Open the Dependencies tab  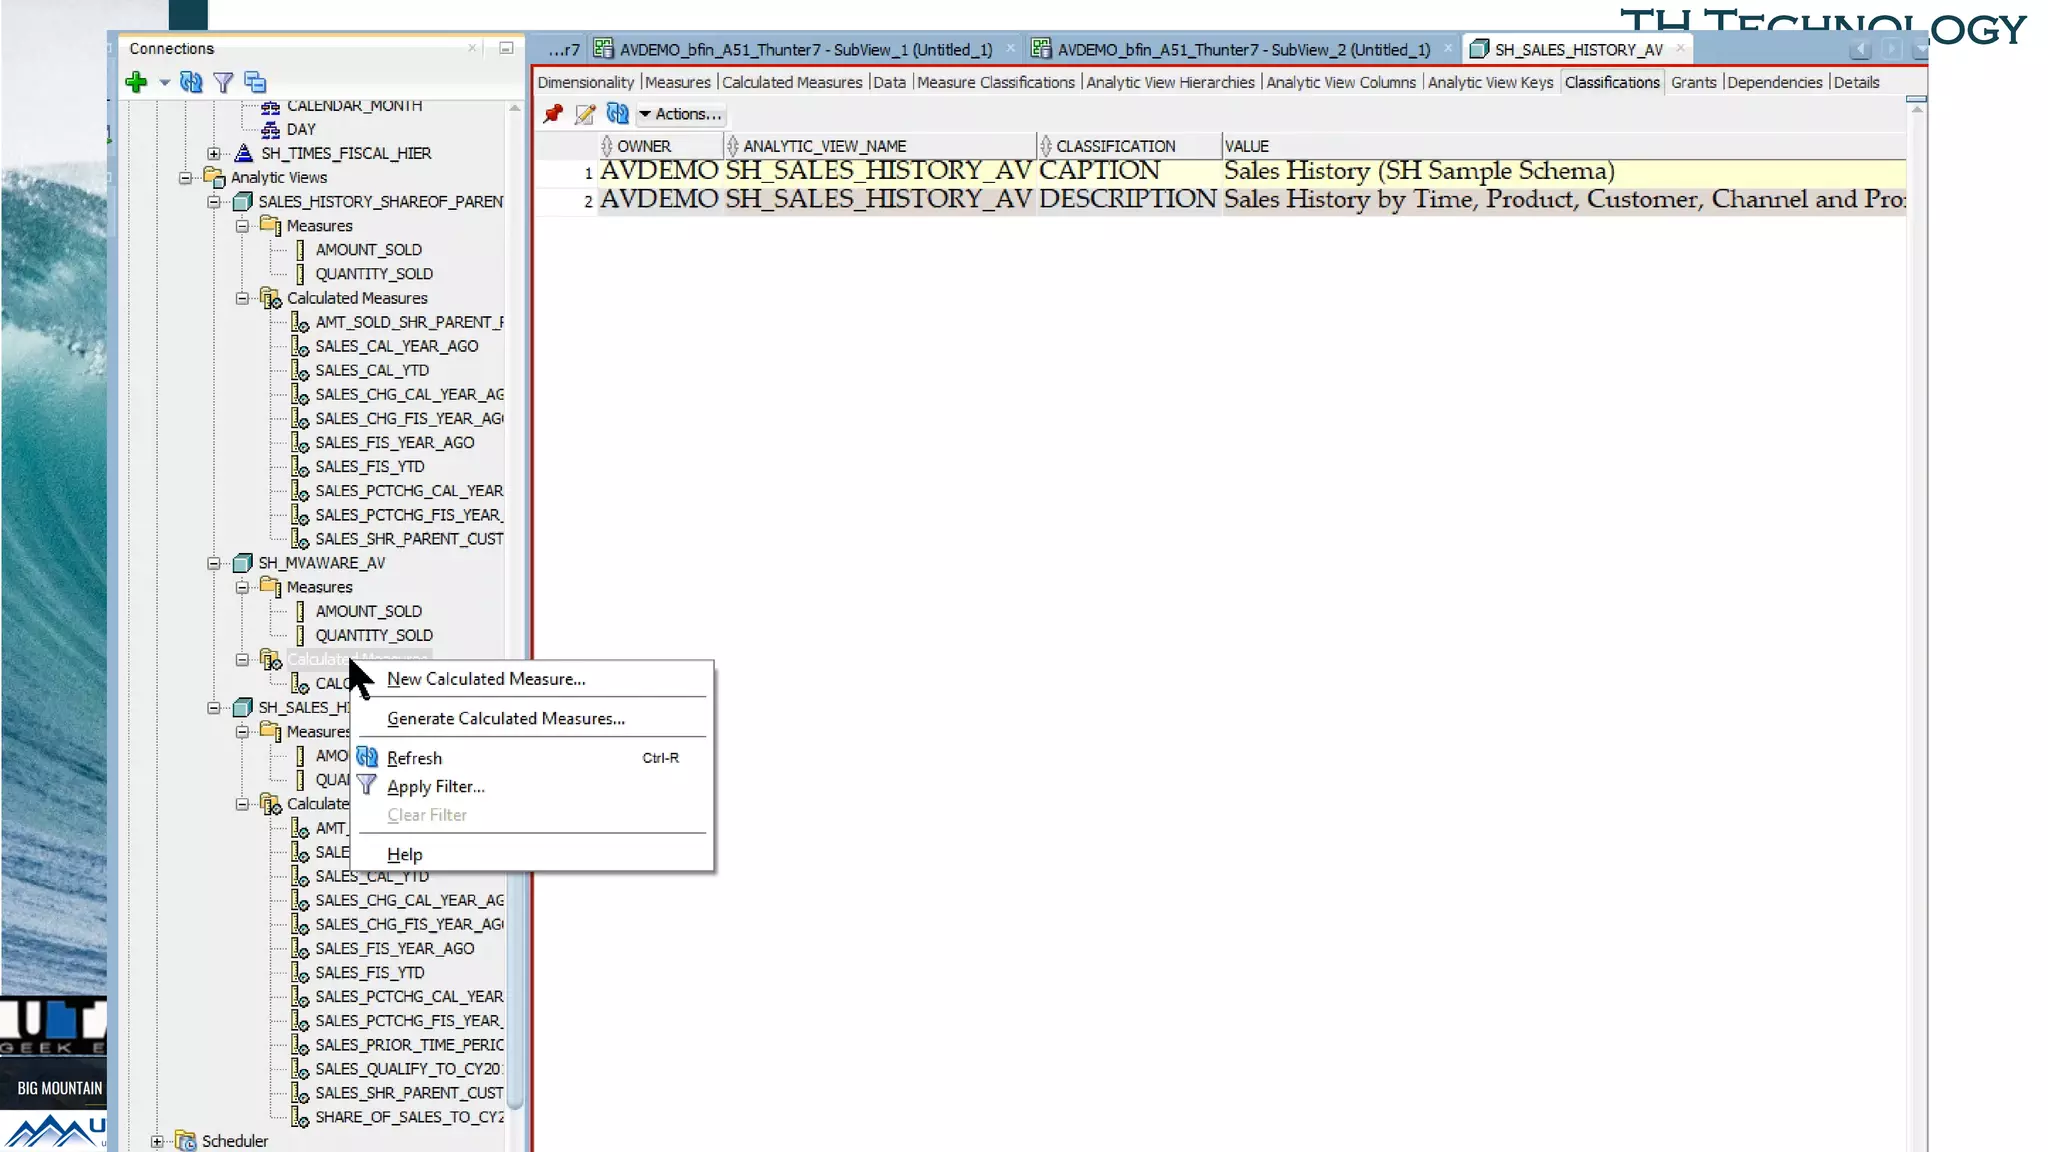(x=1774, y=82)
